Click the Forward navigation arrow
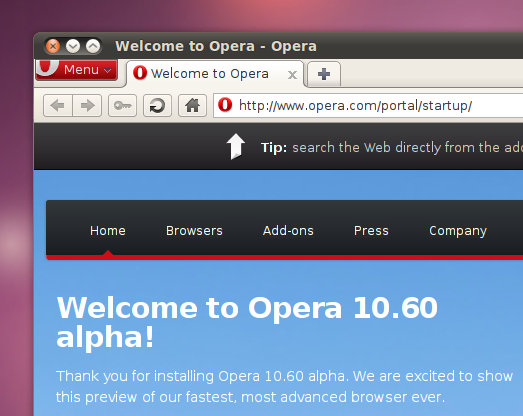Screen dimensions: 523x416 [87, 105]
